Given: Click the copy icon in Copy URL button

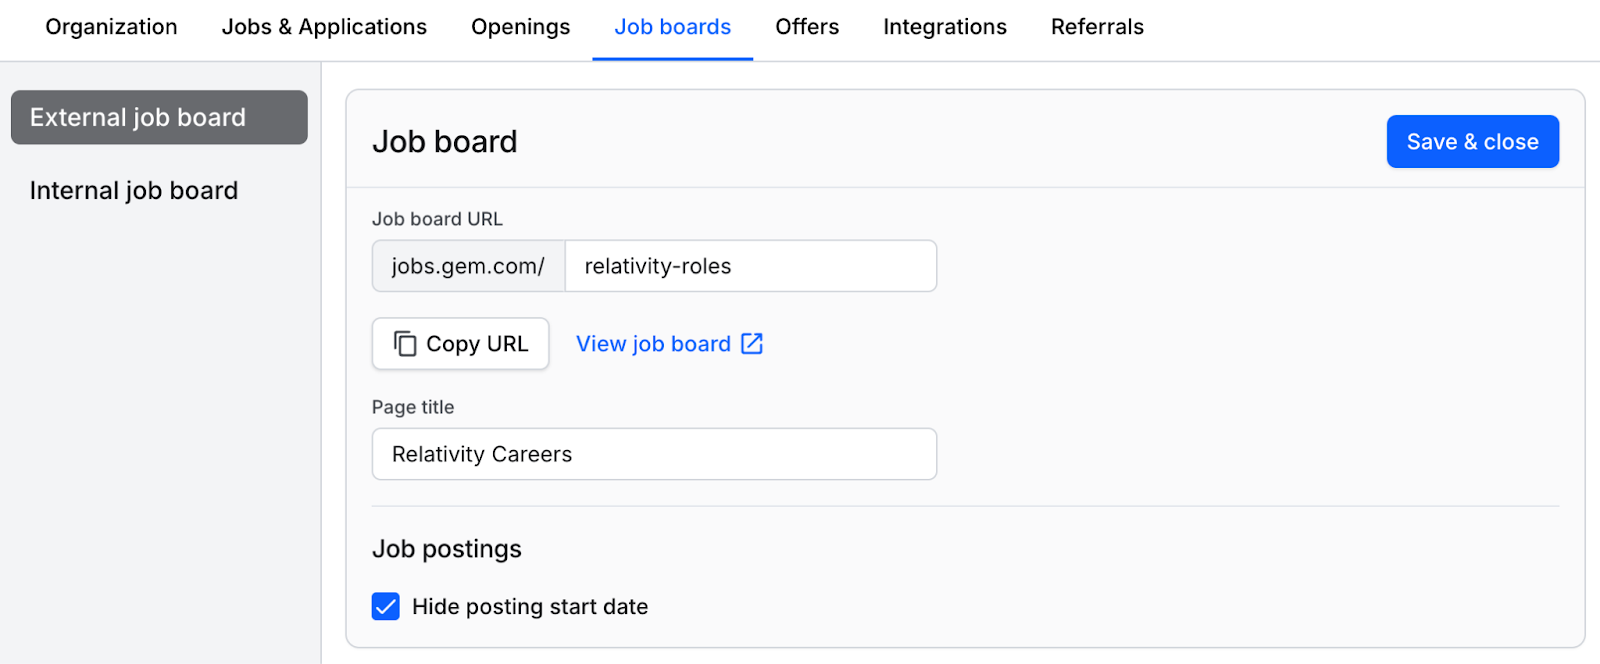Looking at the screenshot, I should click(405, 344).
